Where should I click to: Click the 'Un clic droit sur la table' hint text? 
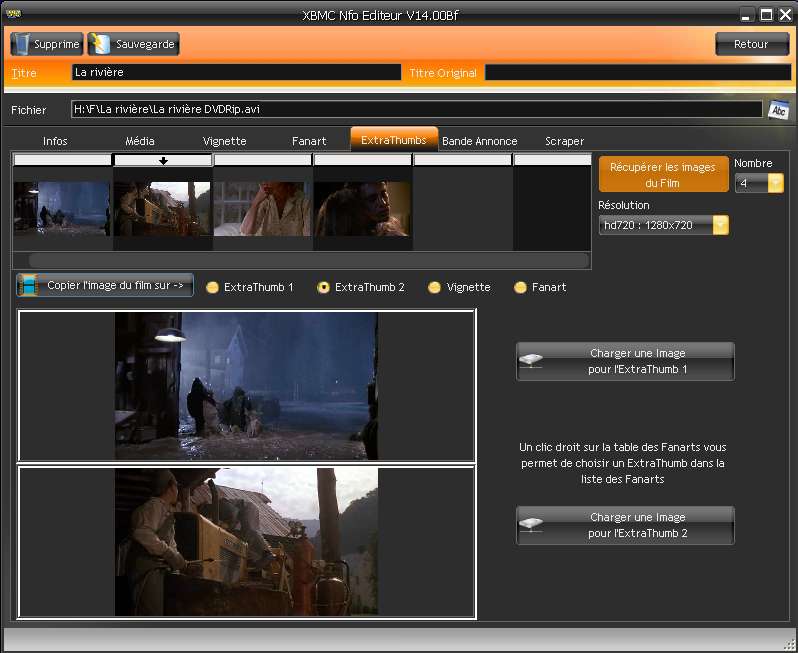[623, 463]
